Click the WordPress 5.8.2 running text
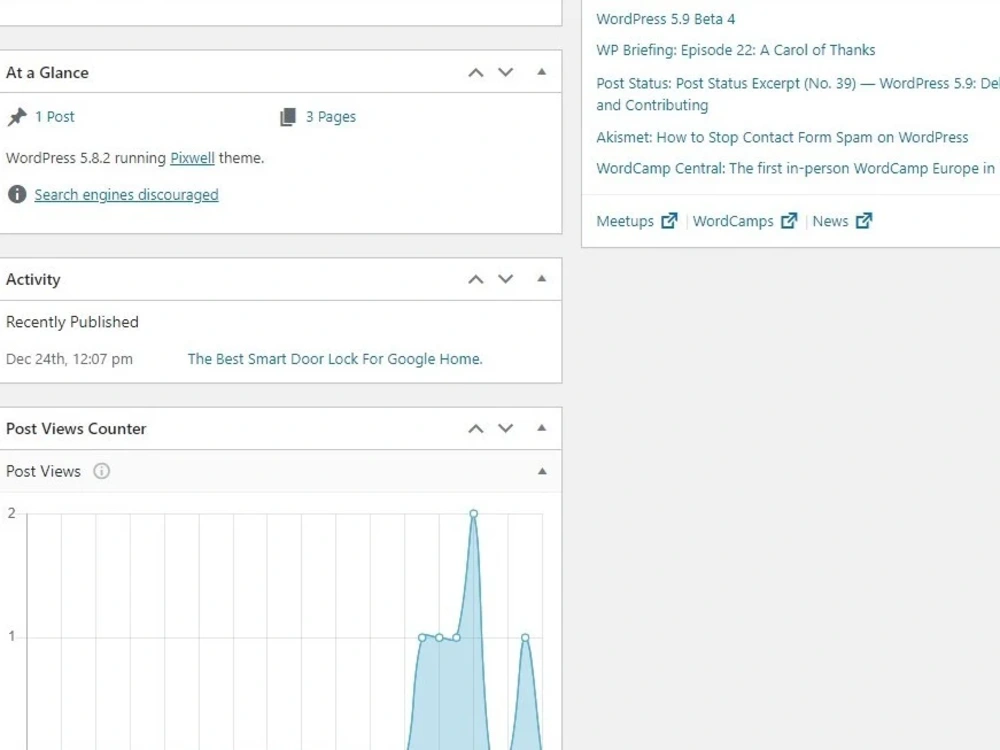The height and width of the screenshot is (750, 1000). click(x=85, y=158)
